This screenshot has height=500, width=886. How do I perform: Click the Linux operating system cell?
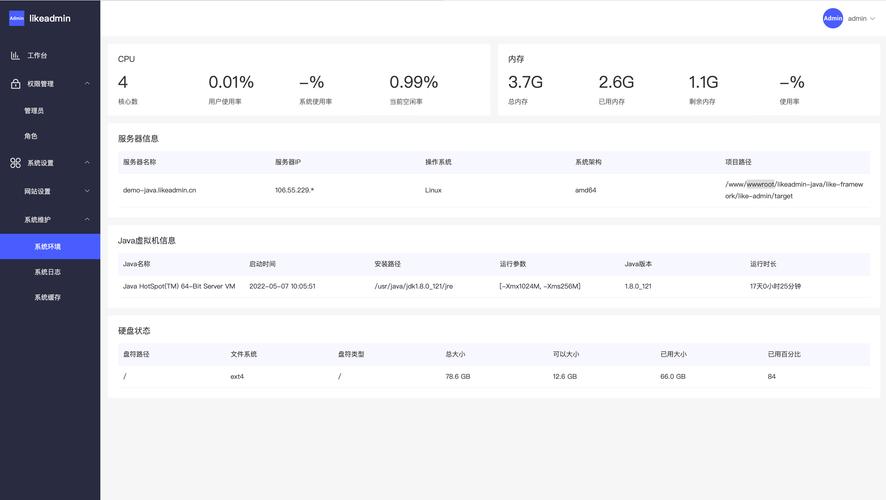(x=433, y=190)
